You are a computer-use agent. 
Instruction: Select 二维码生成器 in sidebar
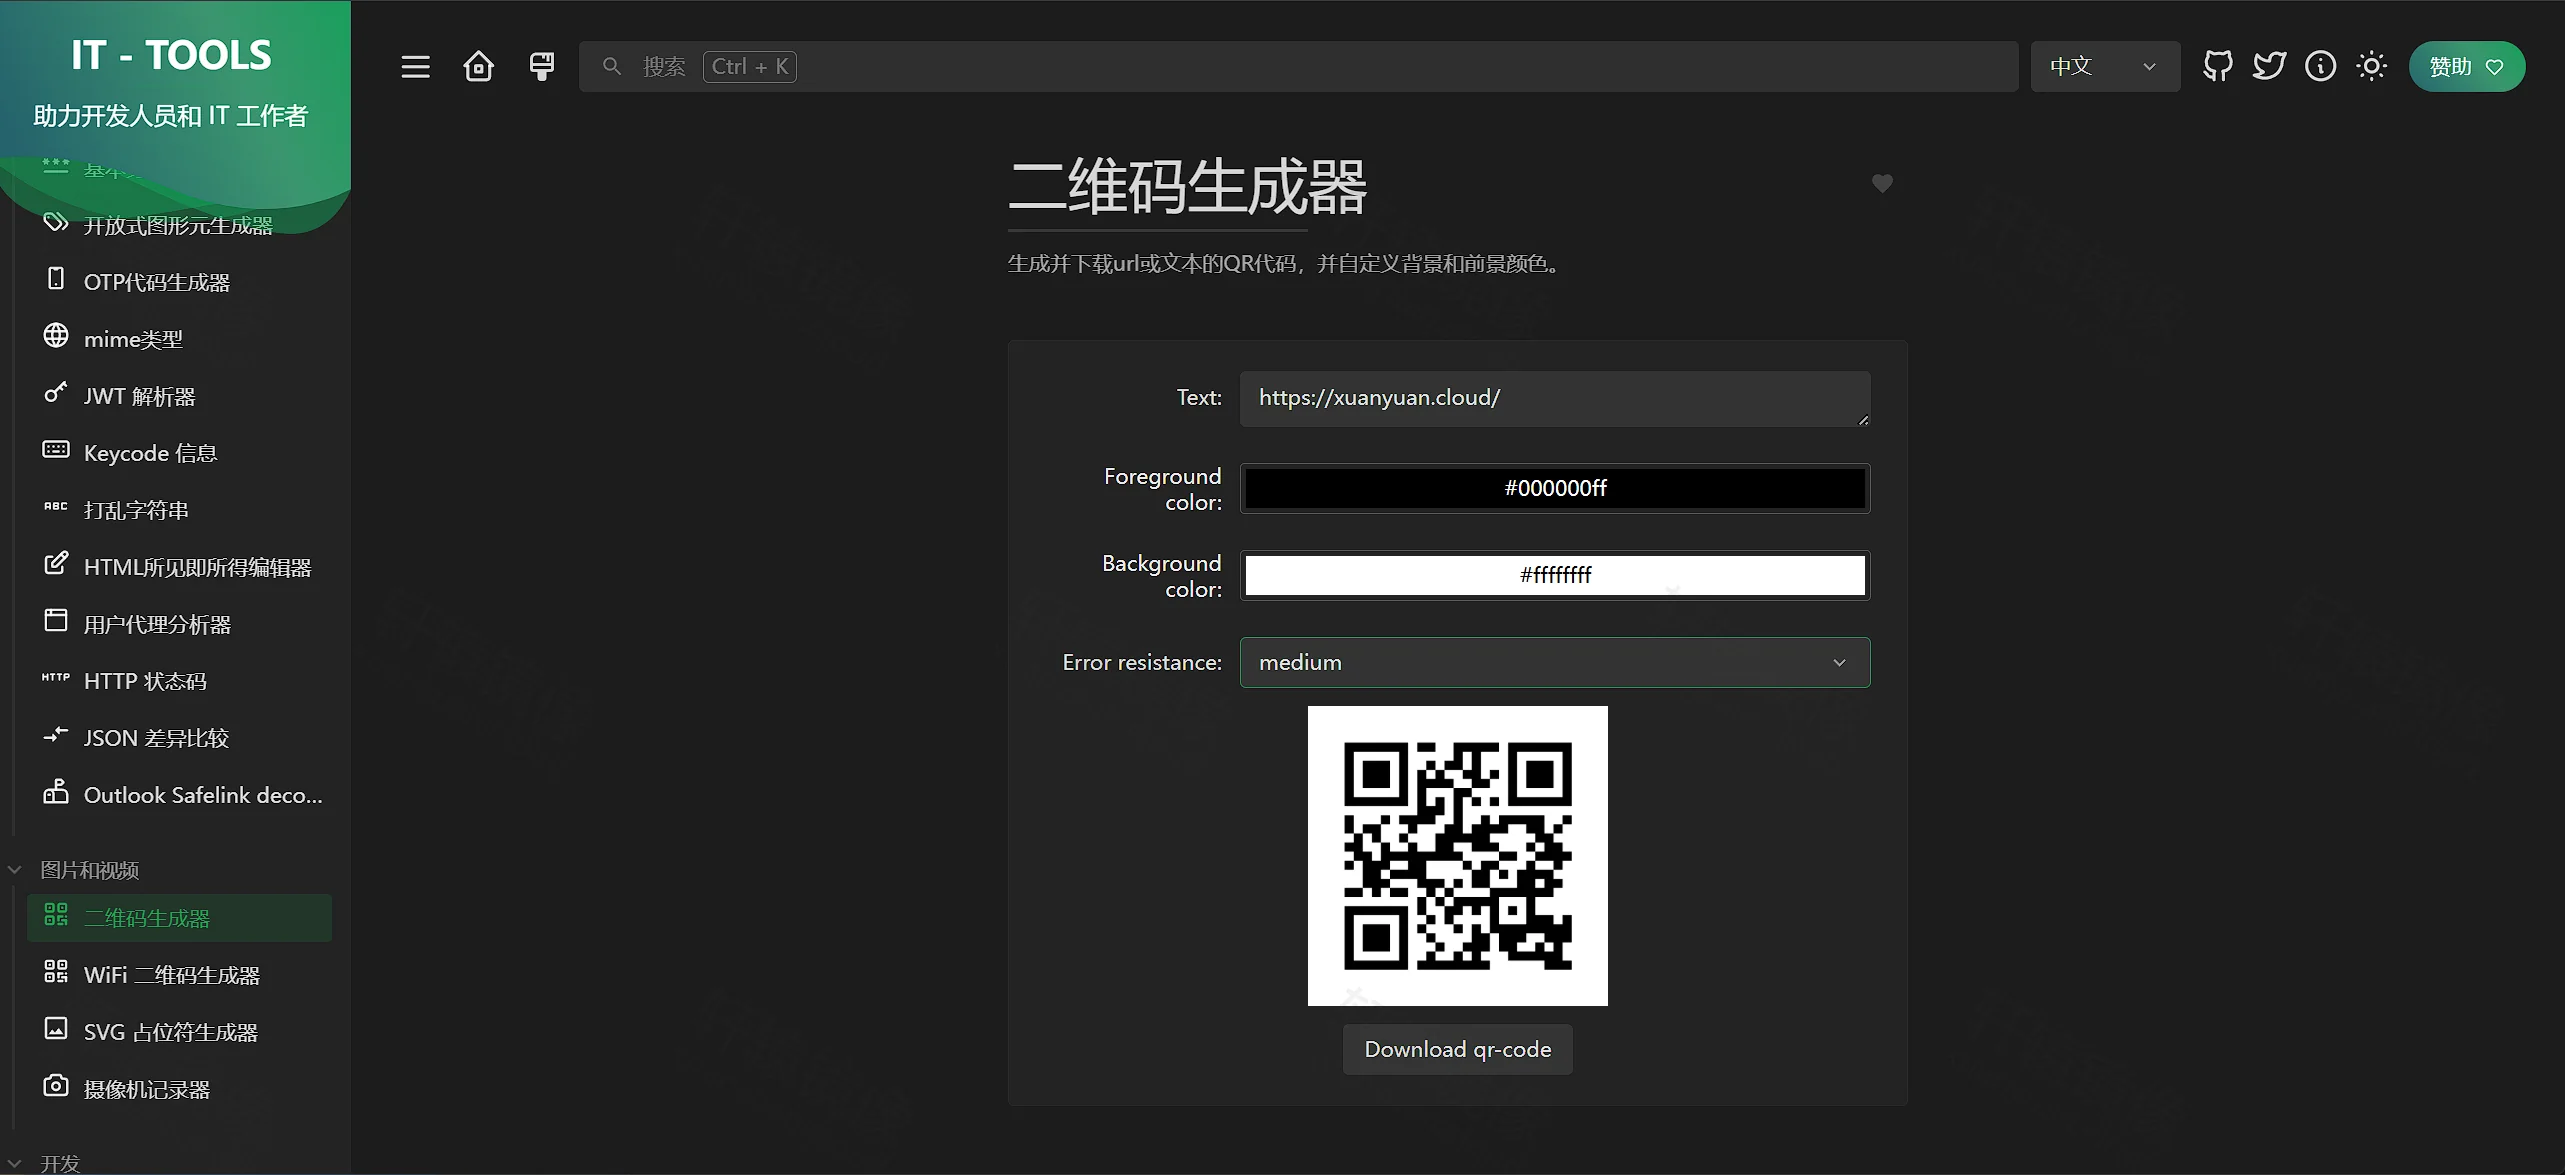[178, 918]
